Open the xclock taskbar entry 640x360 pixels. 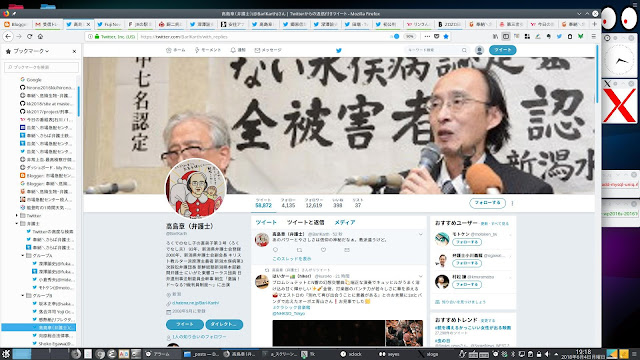coord(351,354)
